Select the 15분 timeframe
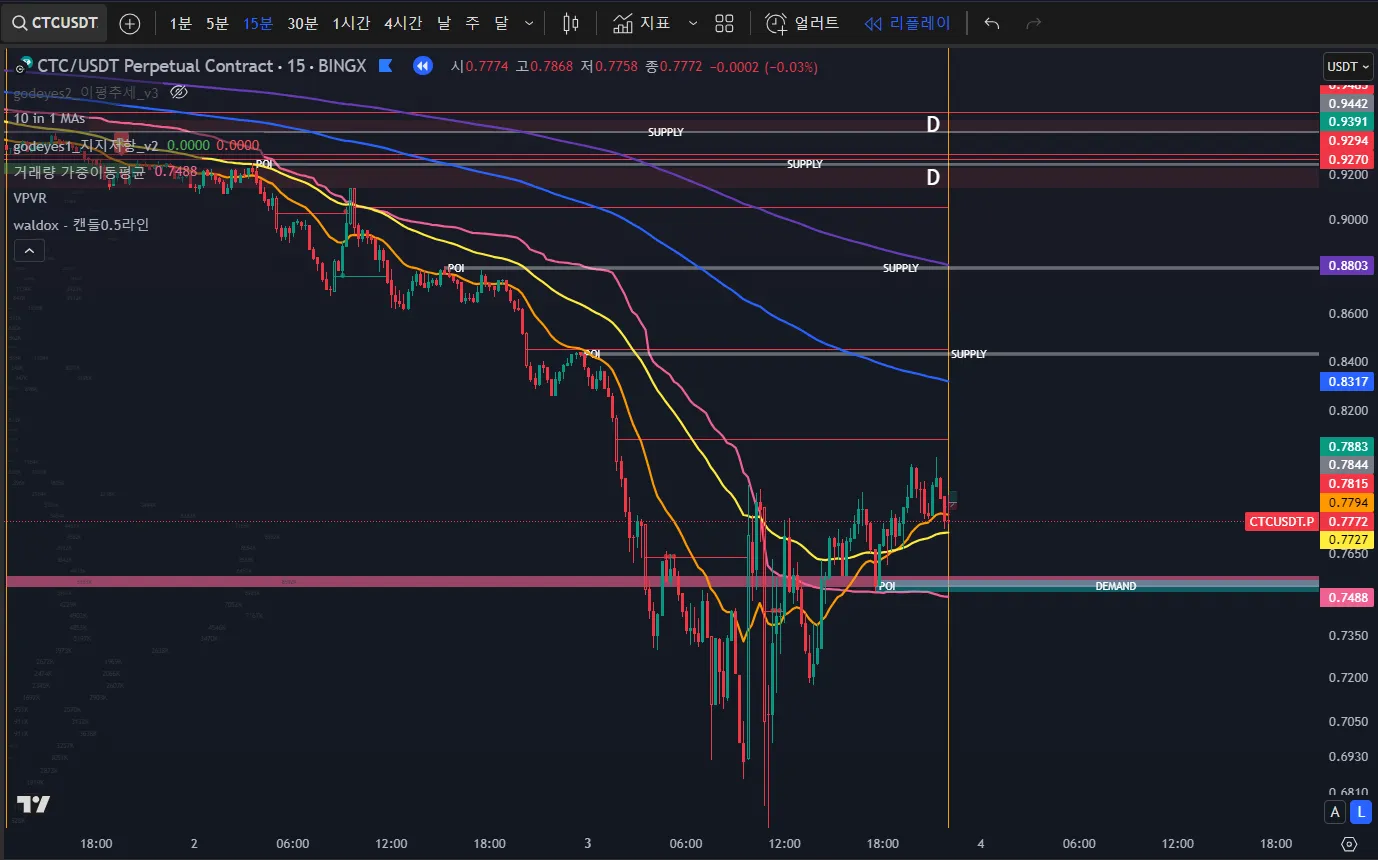 pyautogui.click(x=257, y=23)
